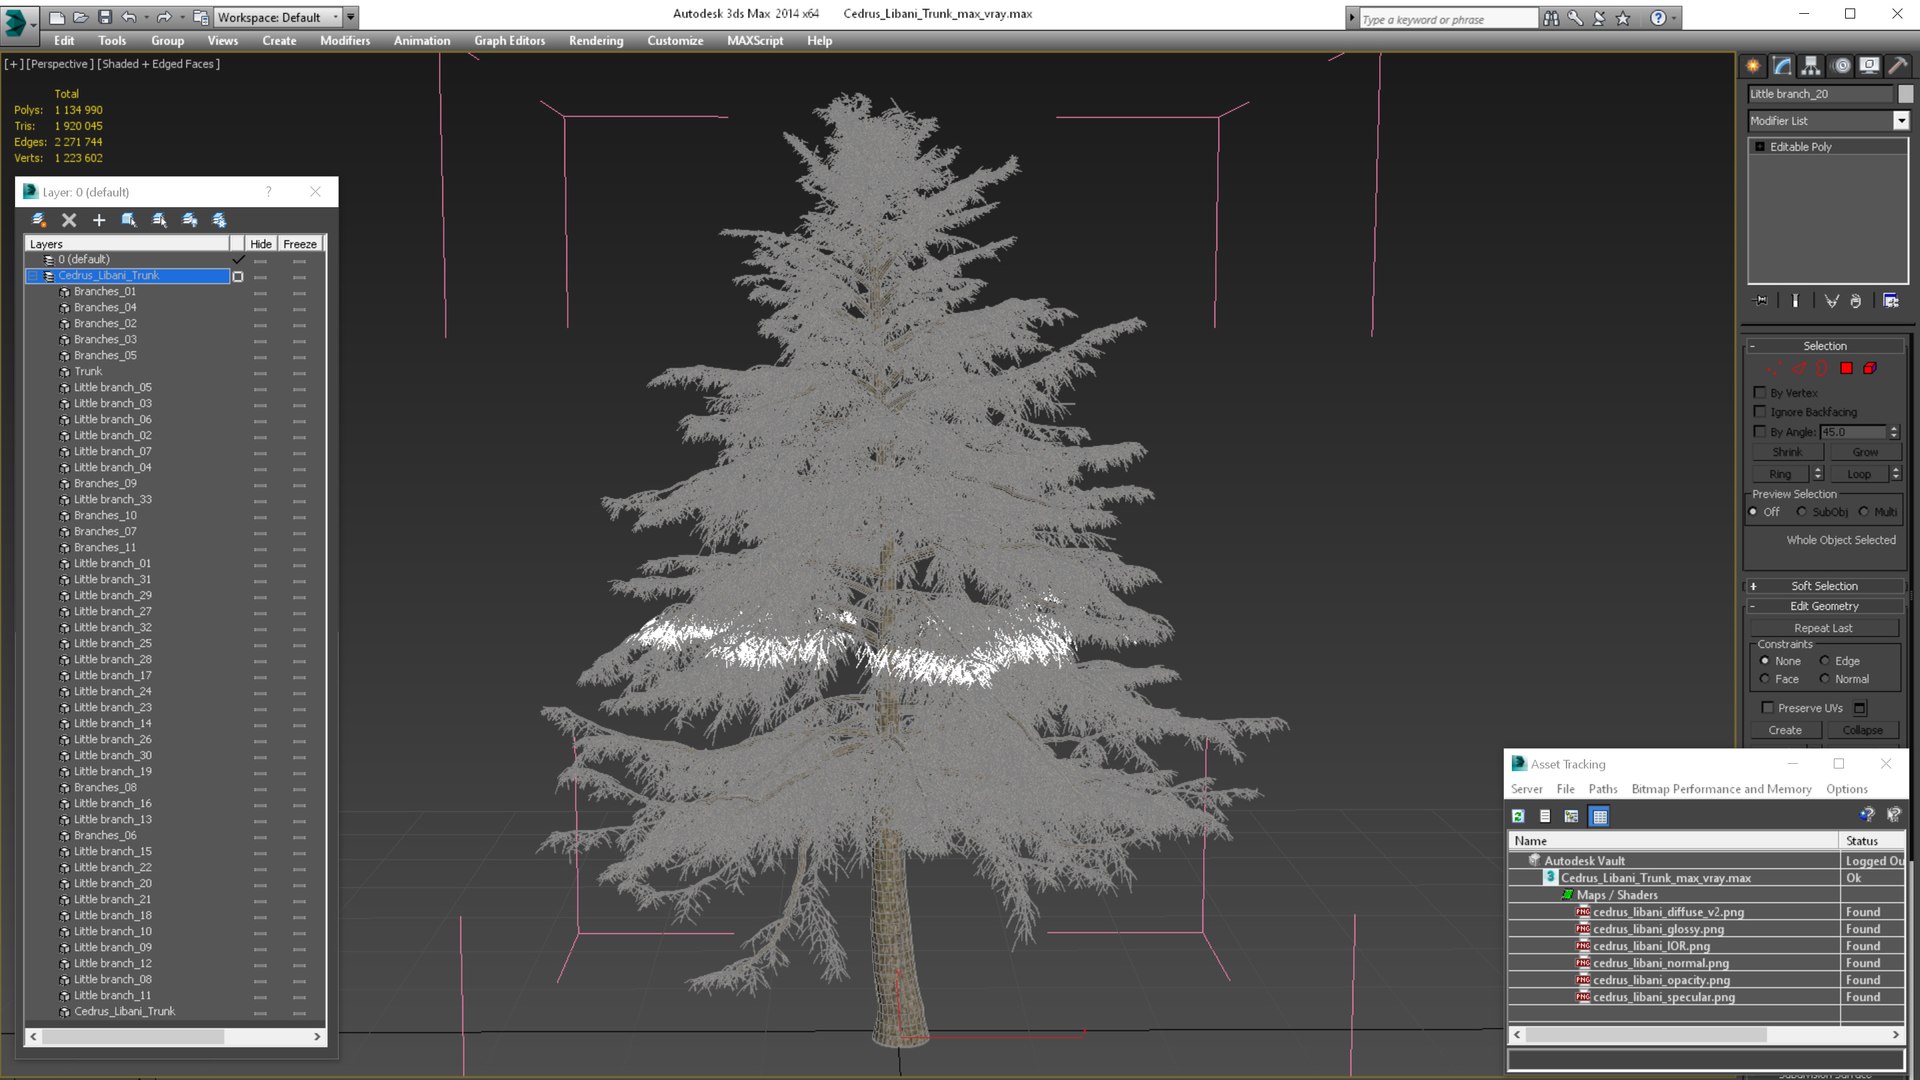1920x1080 pixels.
Task: Enable By Vertex checkbox
Action: (x=1760, y=392)
